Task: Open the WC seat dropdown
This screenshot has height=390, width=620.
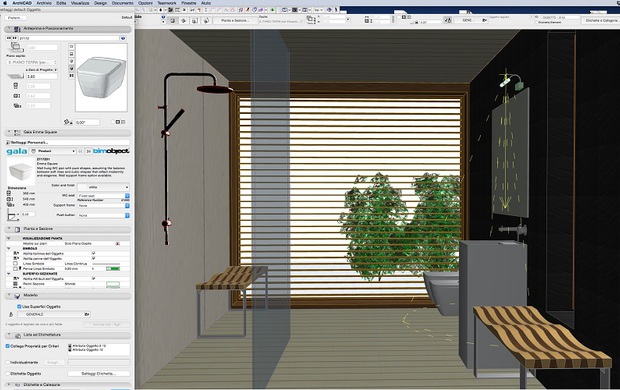Action: (x=103, y=196)
